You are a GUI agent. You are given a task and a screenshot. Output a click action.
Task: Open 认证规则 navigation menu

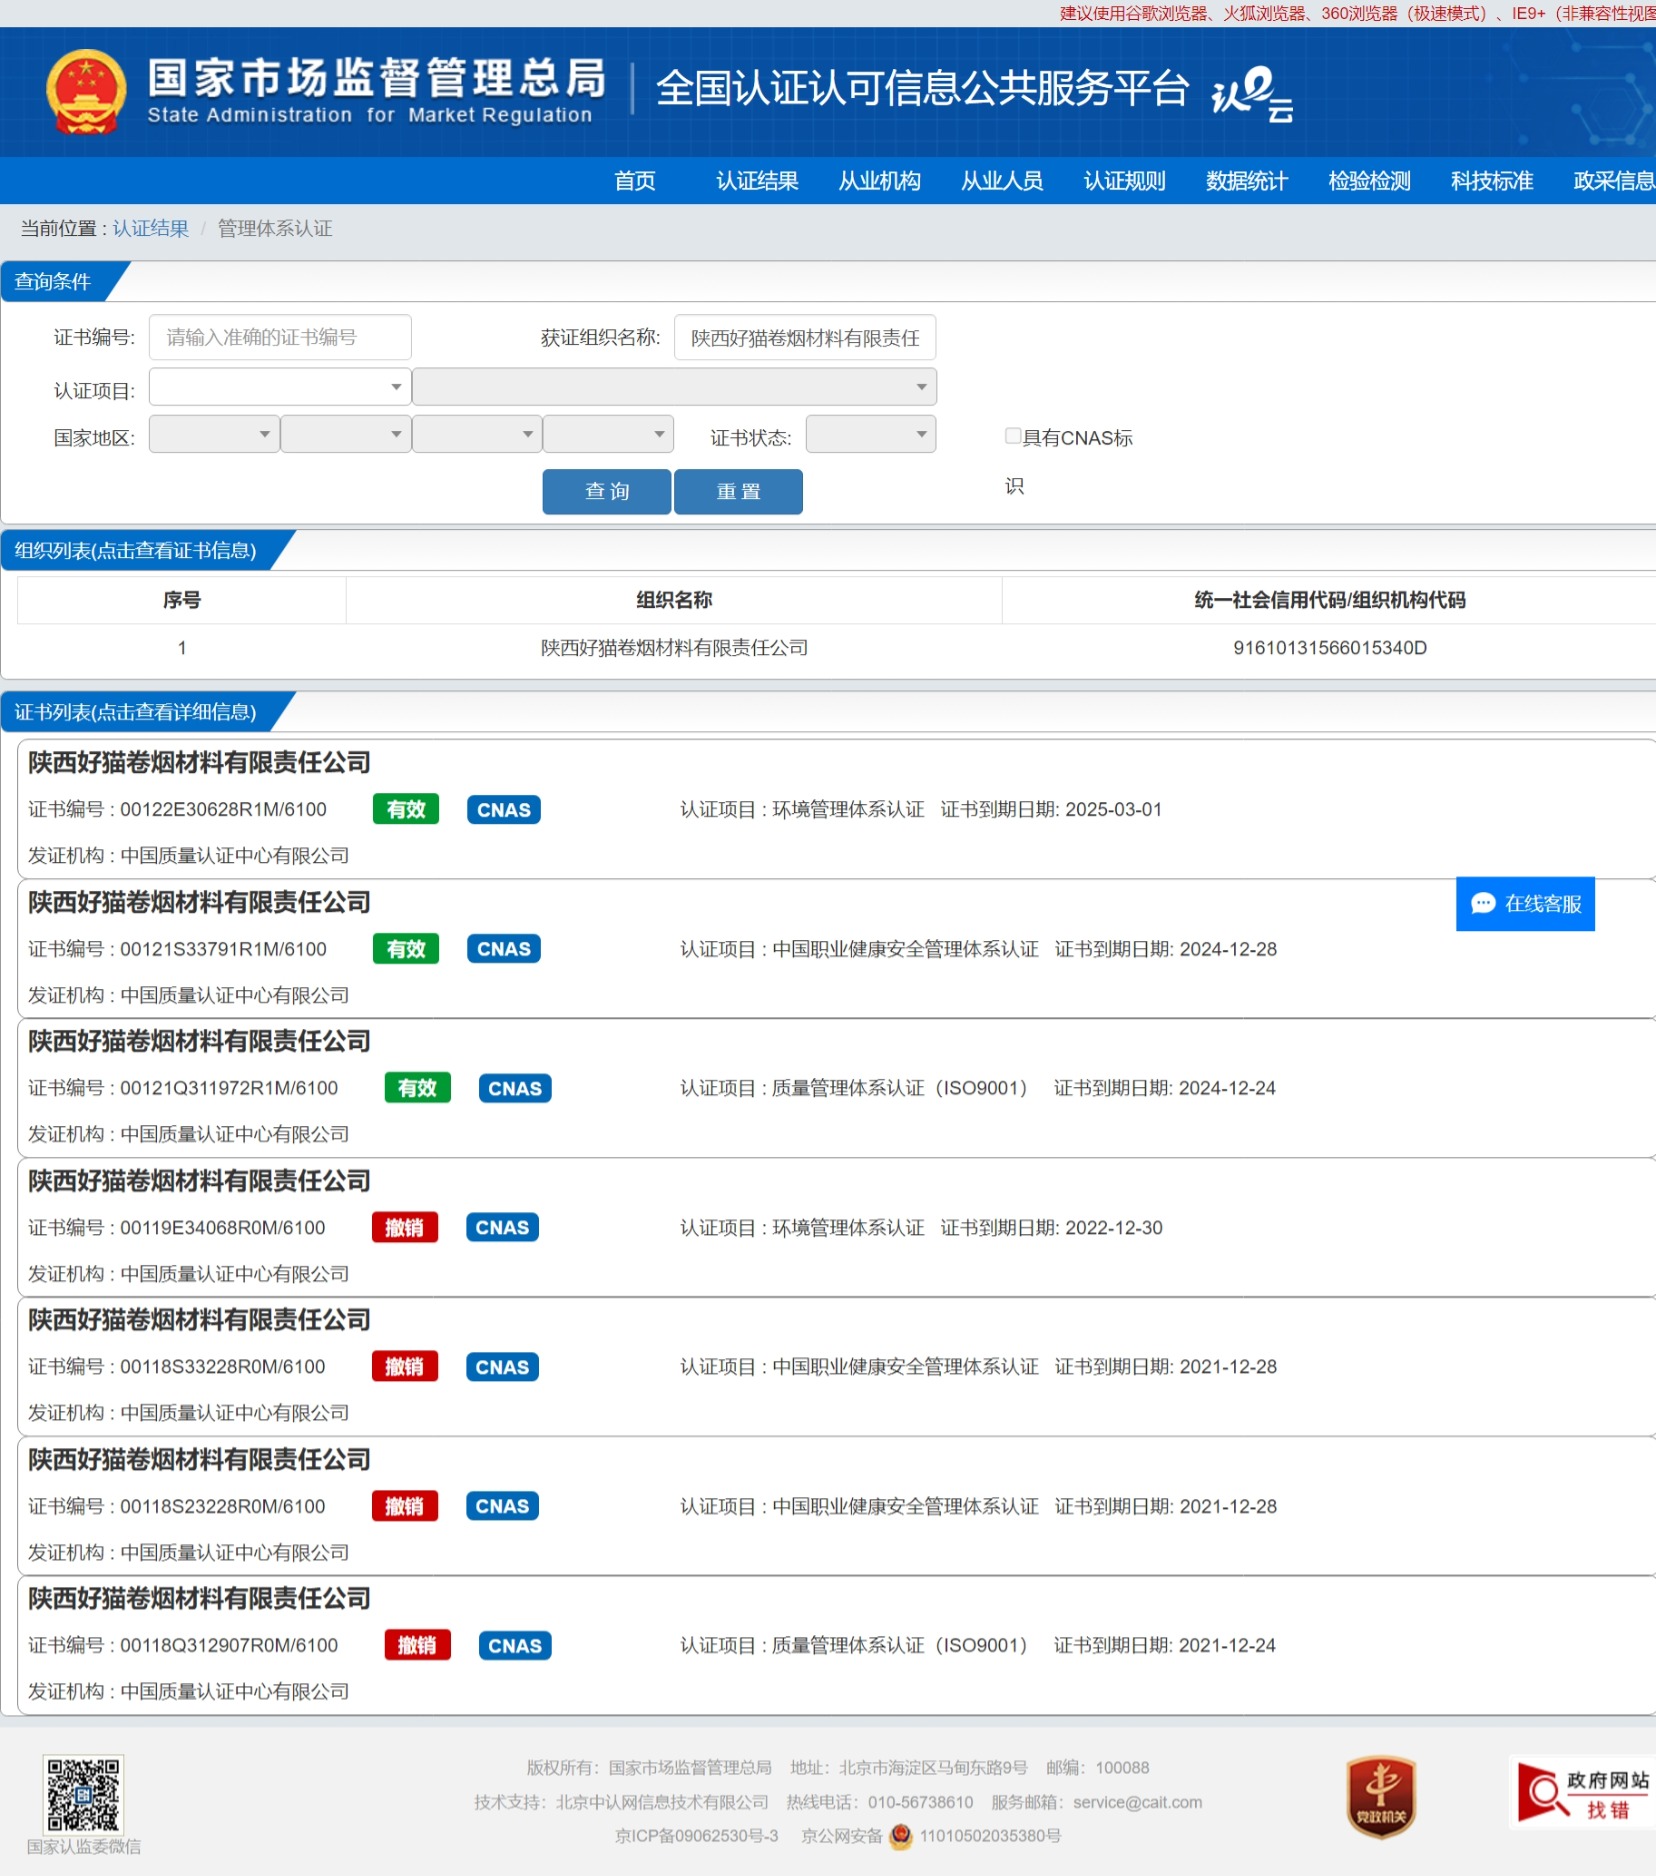coord(1125,181)
